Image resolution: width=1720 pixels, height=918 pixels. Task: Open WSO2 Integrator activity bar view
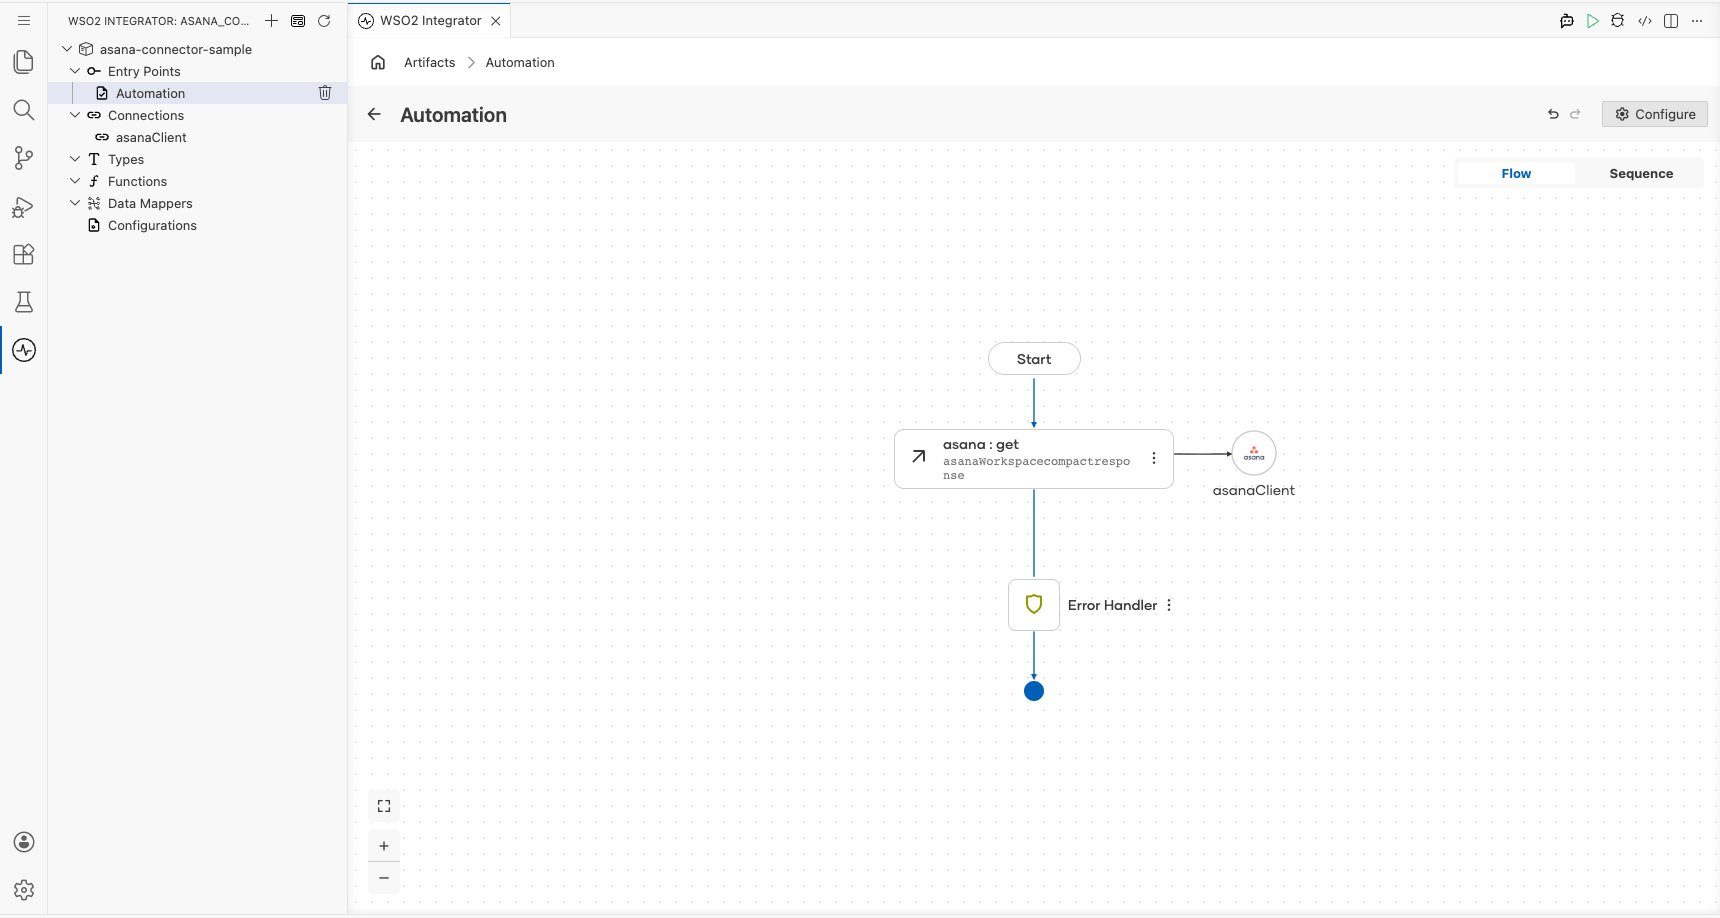(x=24, y=350)
